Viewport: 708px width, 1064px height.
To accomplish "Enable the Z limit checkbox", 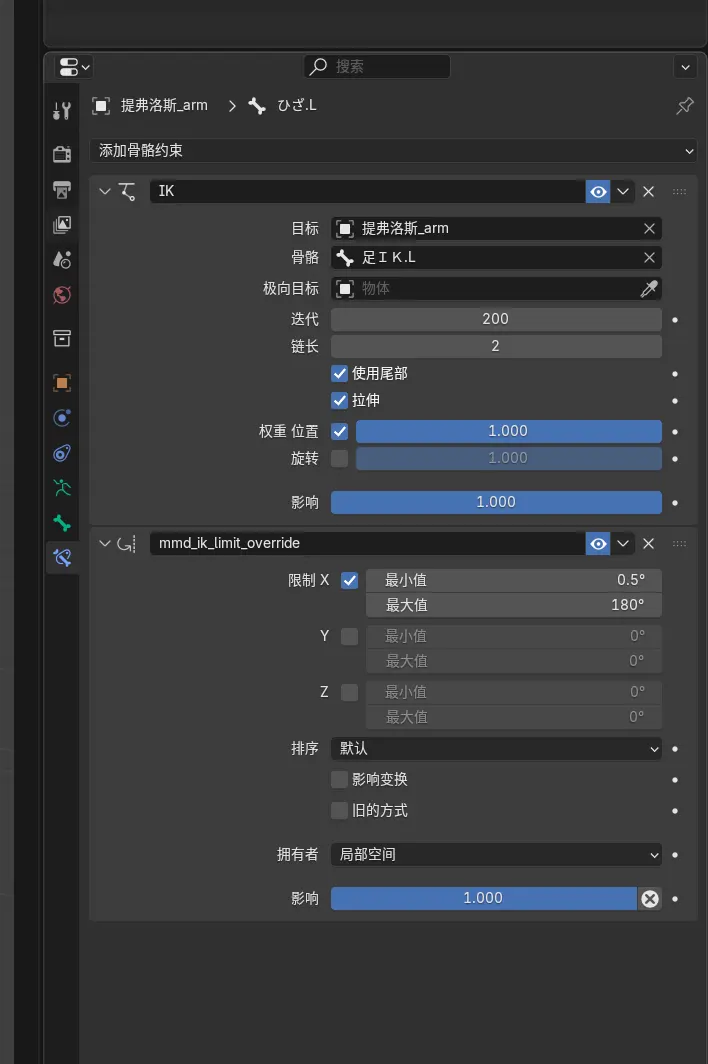I will click(350, 692).
